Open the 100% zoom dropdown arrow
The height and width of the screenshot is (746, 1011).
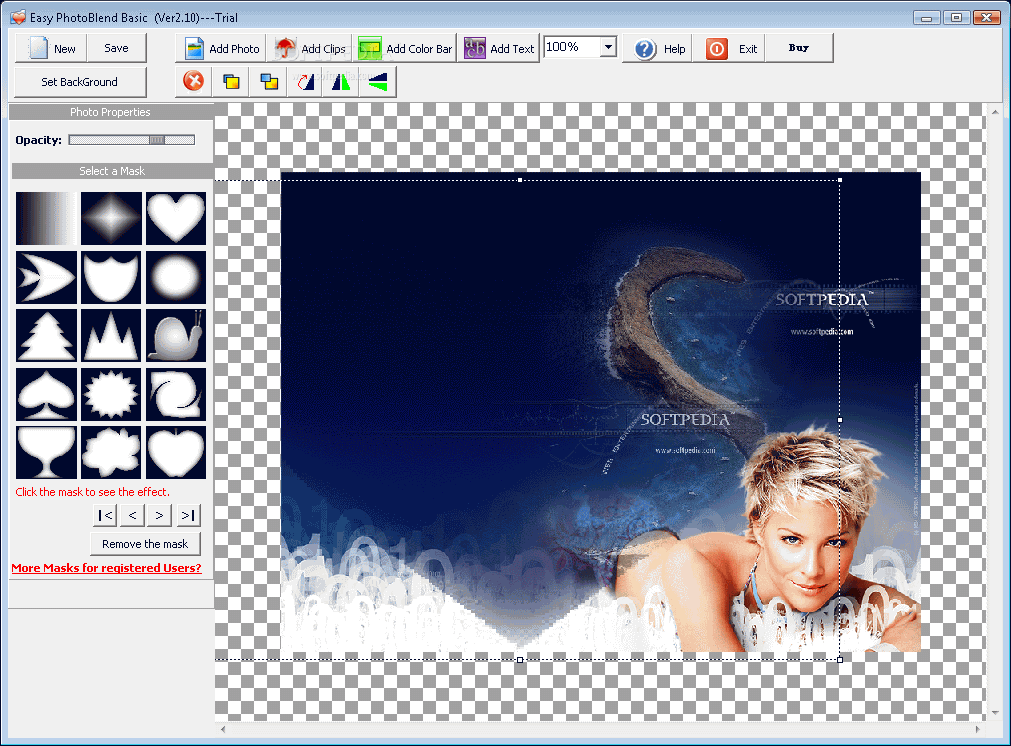pos(608,46)
